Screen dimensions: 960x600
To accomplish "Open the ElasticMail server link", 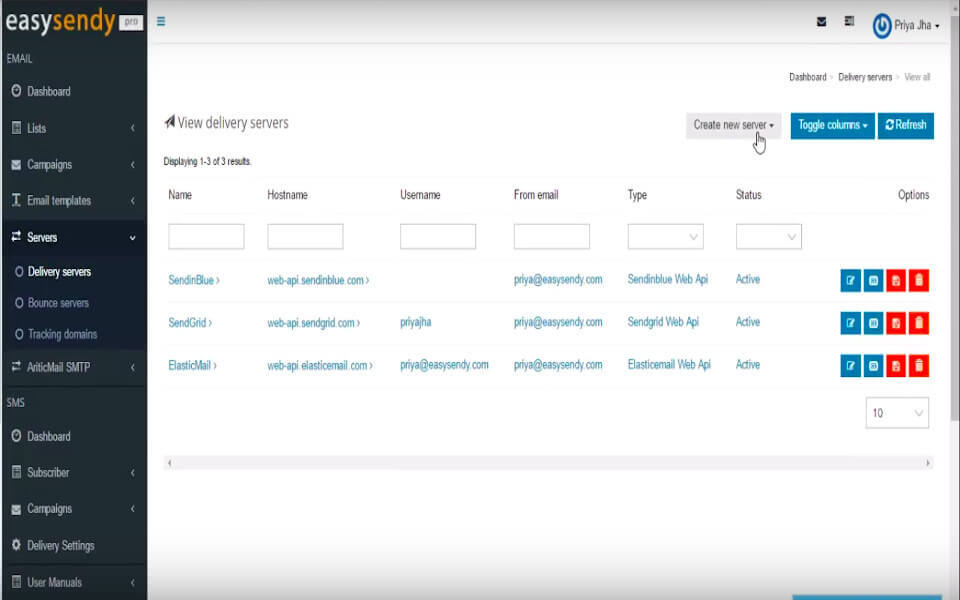I will point(192,366).
